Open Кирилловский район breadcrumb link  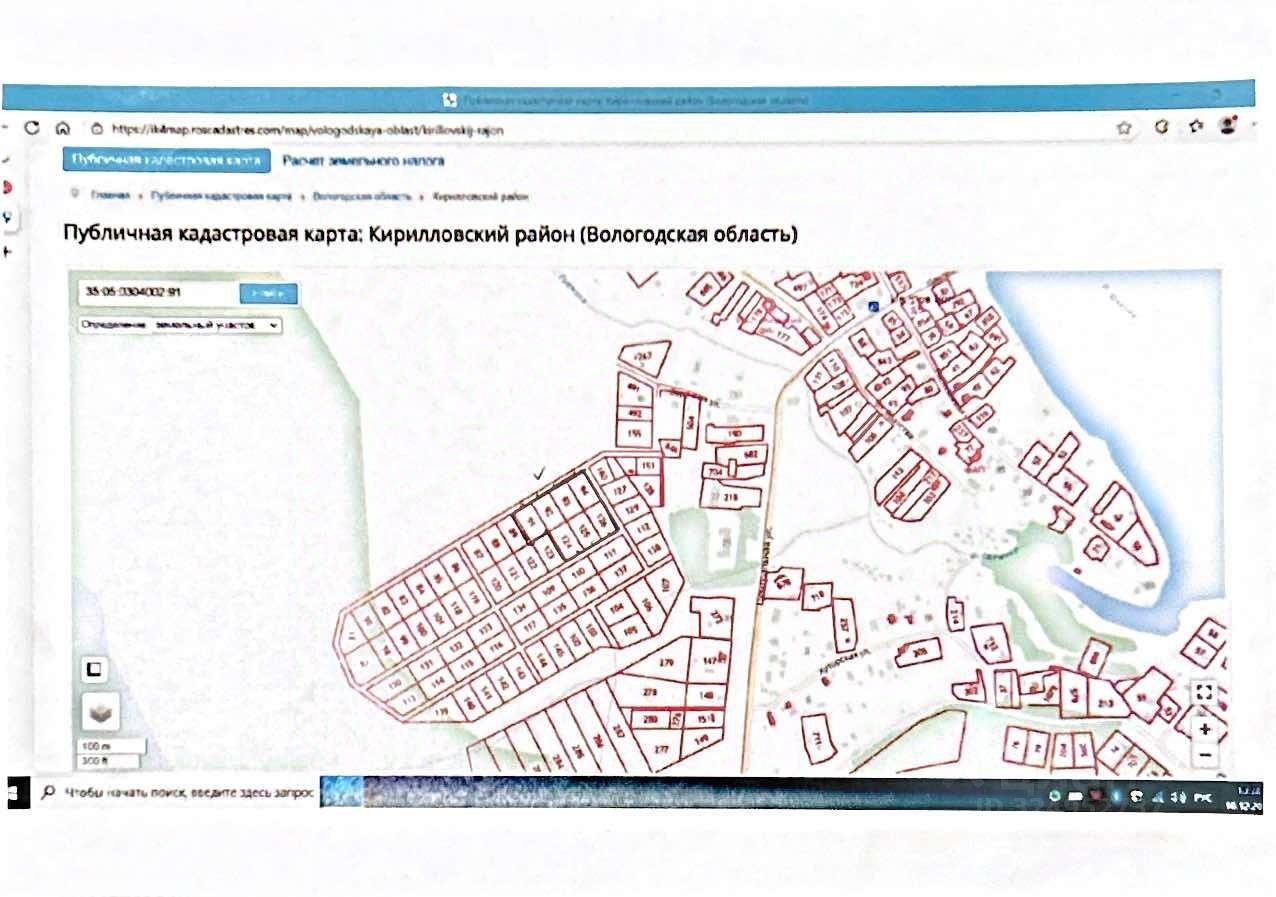click(x=481, y=196)
